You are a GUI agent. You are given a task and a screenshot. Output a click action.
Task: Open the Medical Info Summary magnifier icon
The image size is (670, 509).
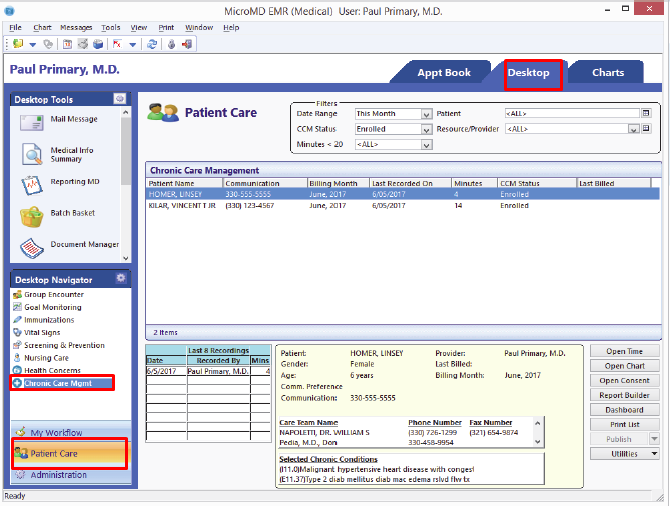32,154
